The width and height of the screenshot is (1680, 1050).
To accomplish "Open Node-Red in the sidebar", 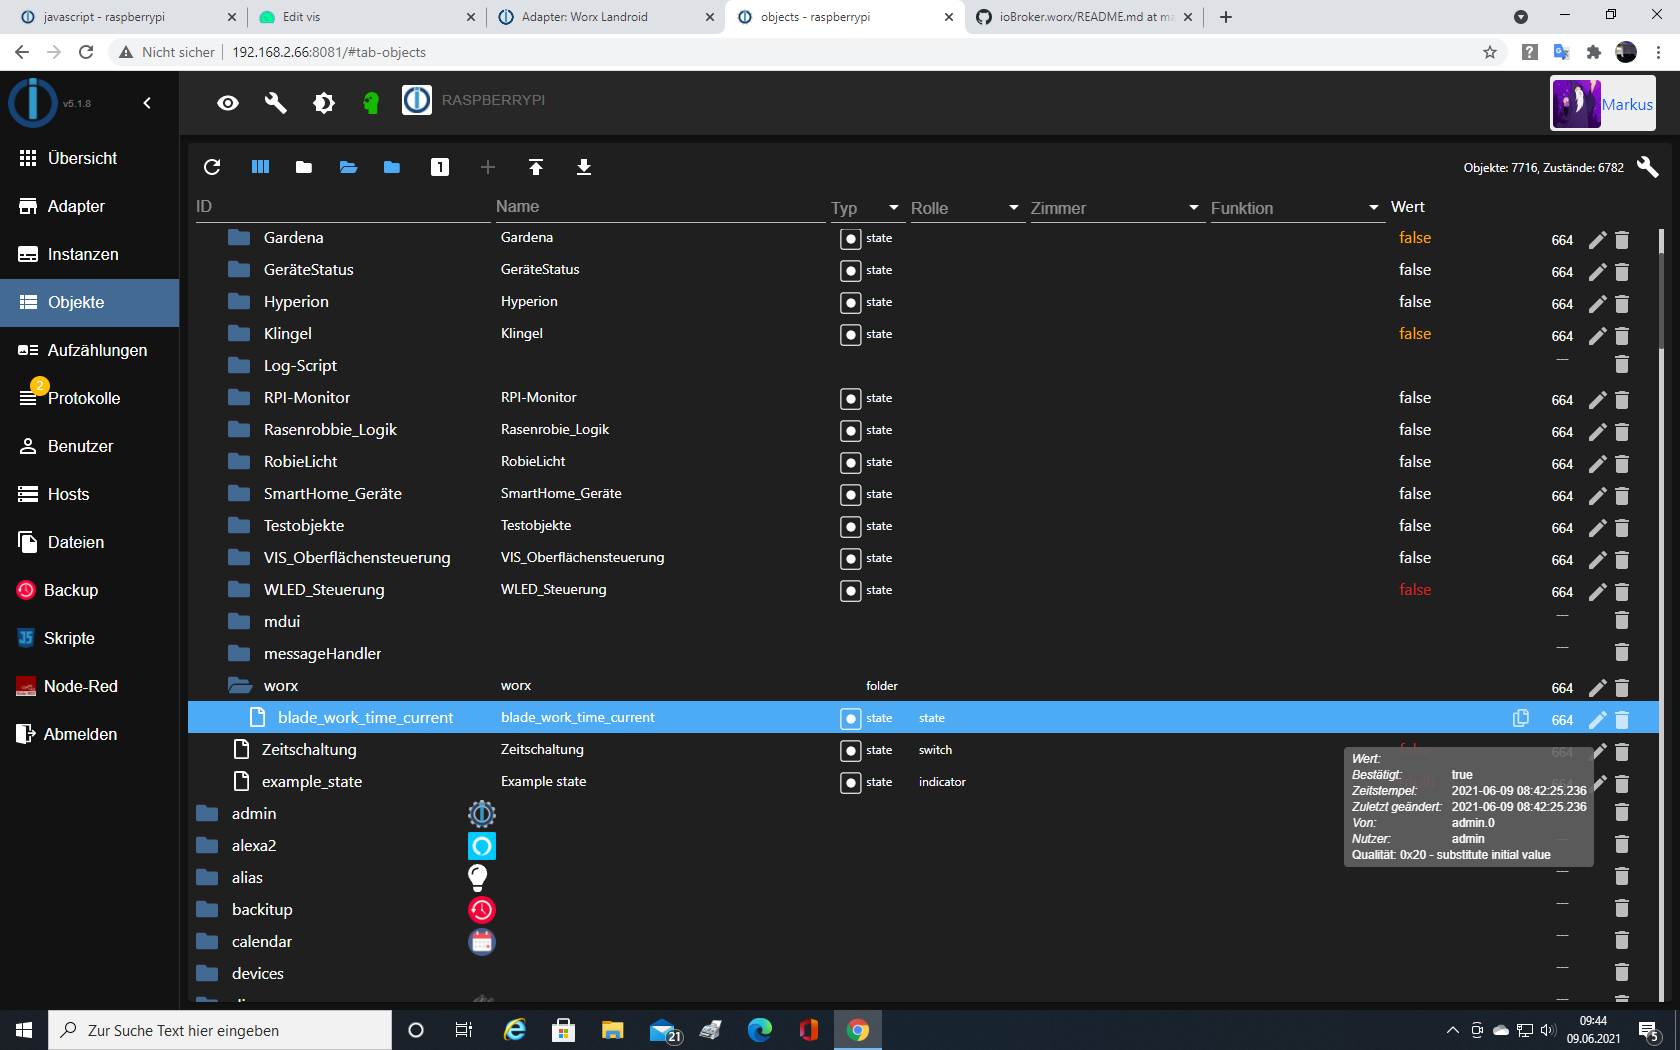I will click(x=89, y=687).
